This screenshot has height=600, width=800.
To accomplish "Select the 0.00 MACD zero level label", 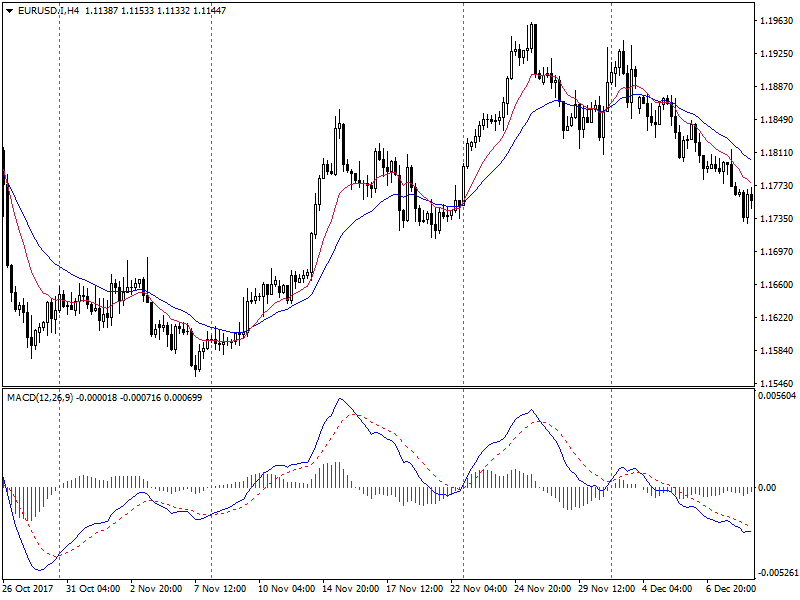I will (767, 488).
